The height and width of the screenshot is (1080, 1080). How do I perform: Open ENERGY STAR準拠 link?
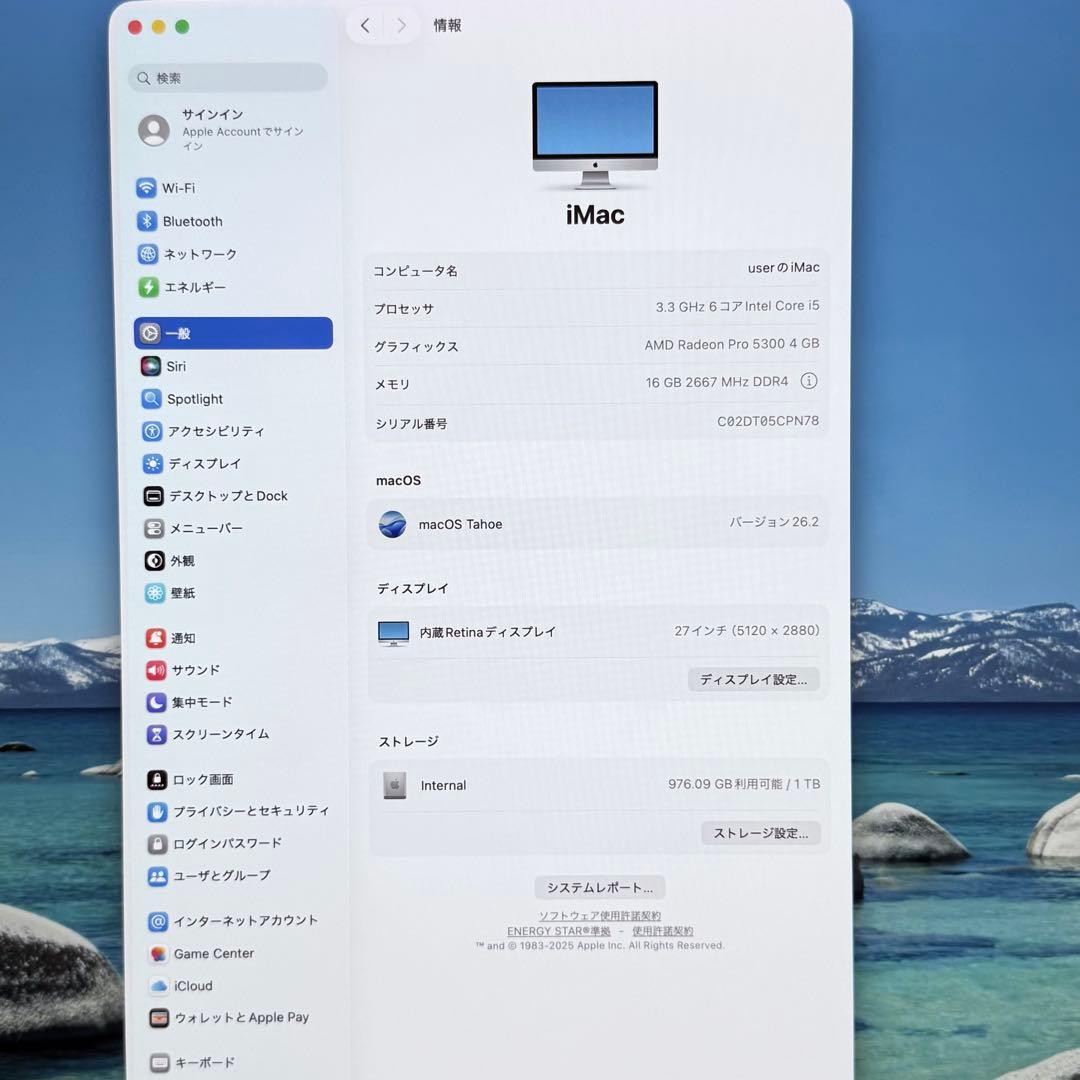pyautogui.click(x=559, y=931)
